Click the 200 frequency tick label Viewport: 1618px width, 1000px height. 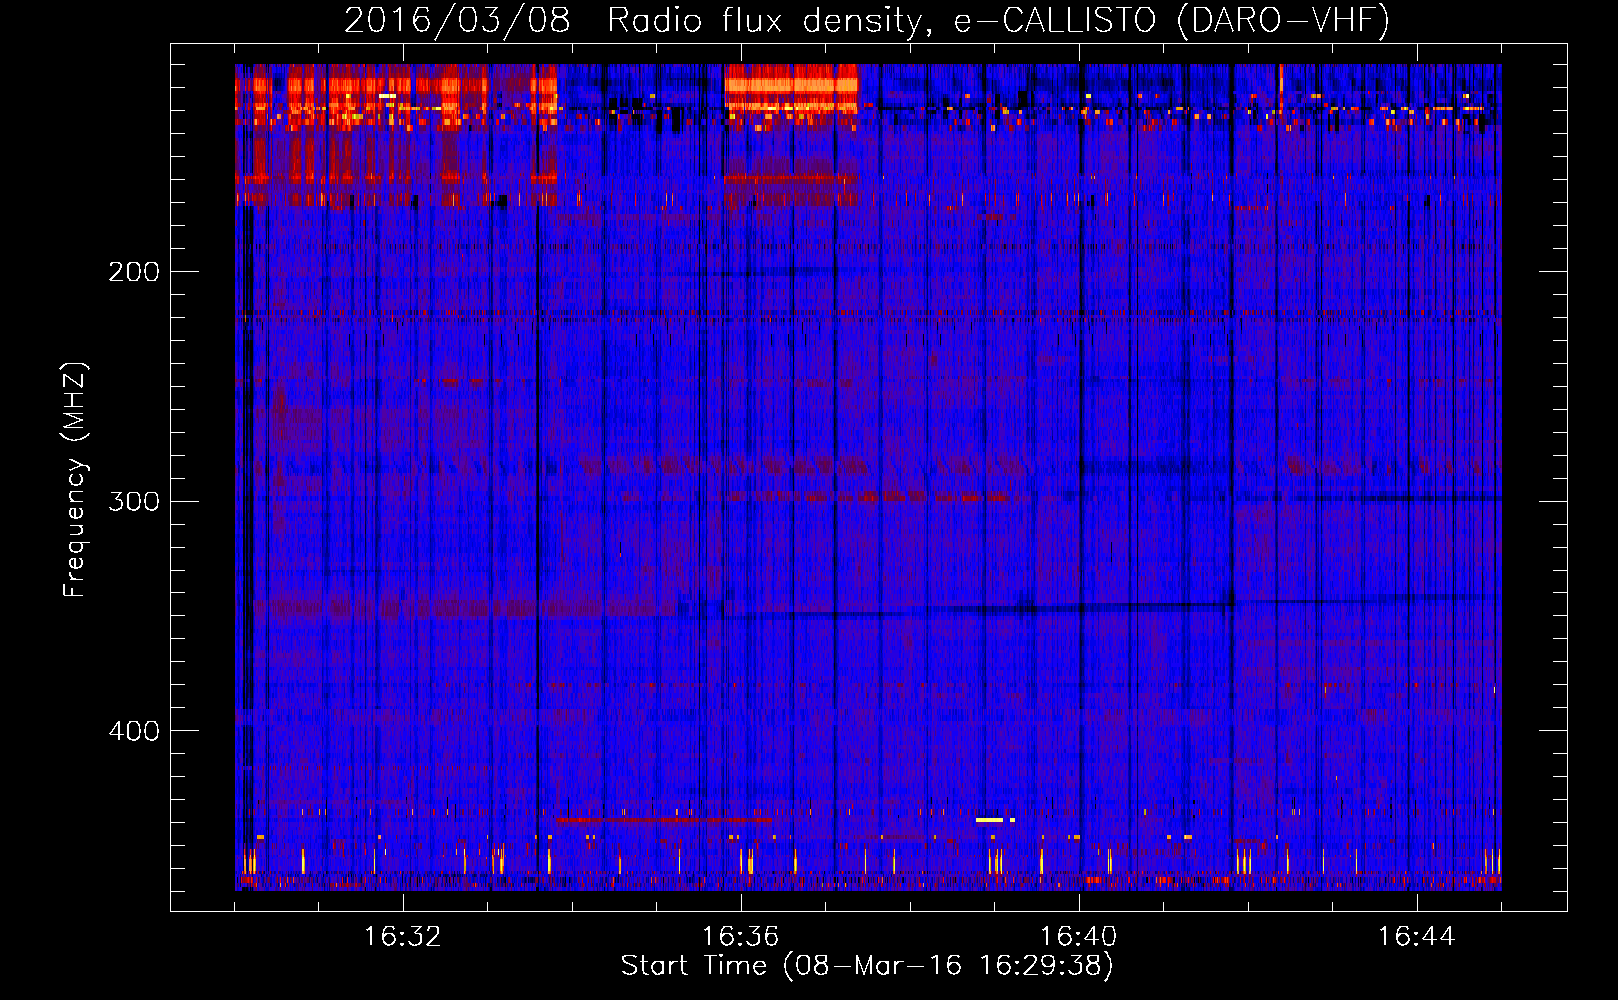[x=134, y=271]
